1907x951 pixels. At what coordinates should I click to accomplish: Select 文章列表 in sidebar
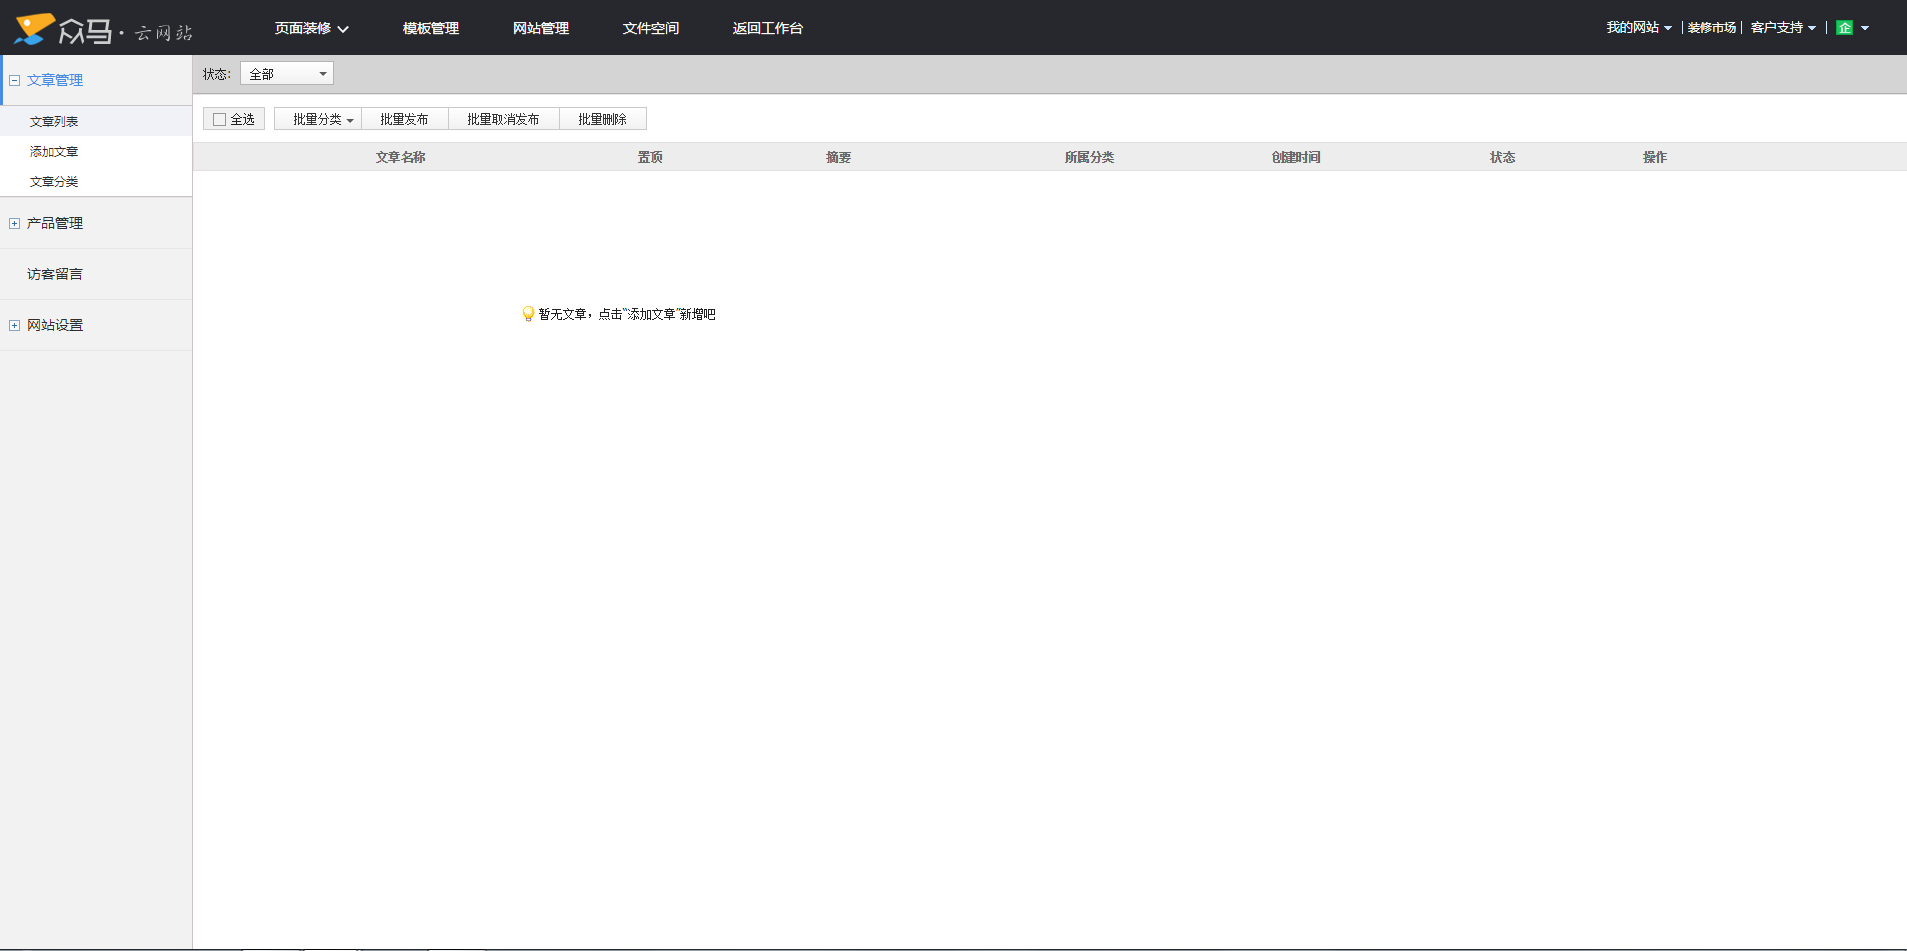click(x=96, y=121)
